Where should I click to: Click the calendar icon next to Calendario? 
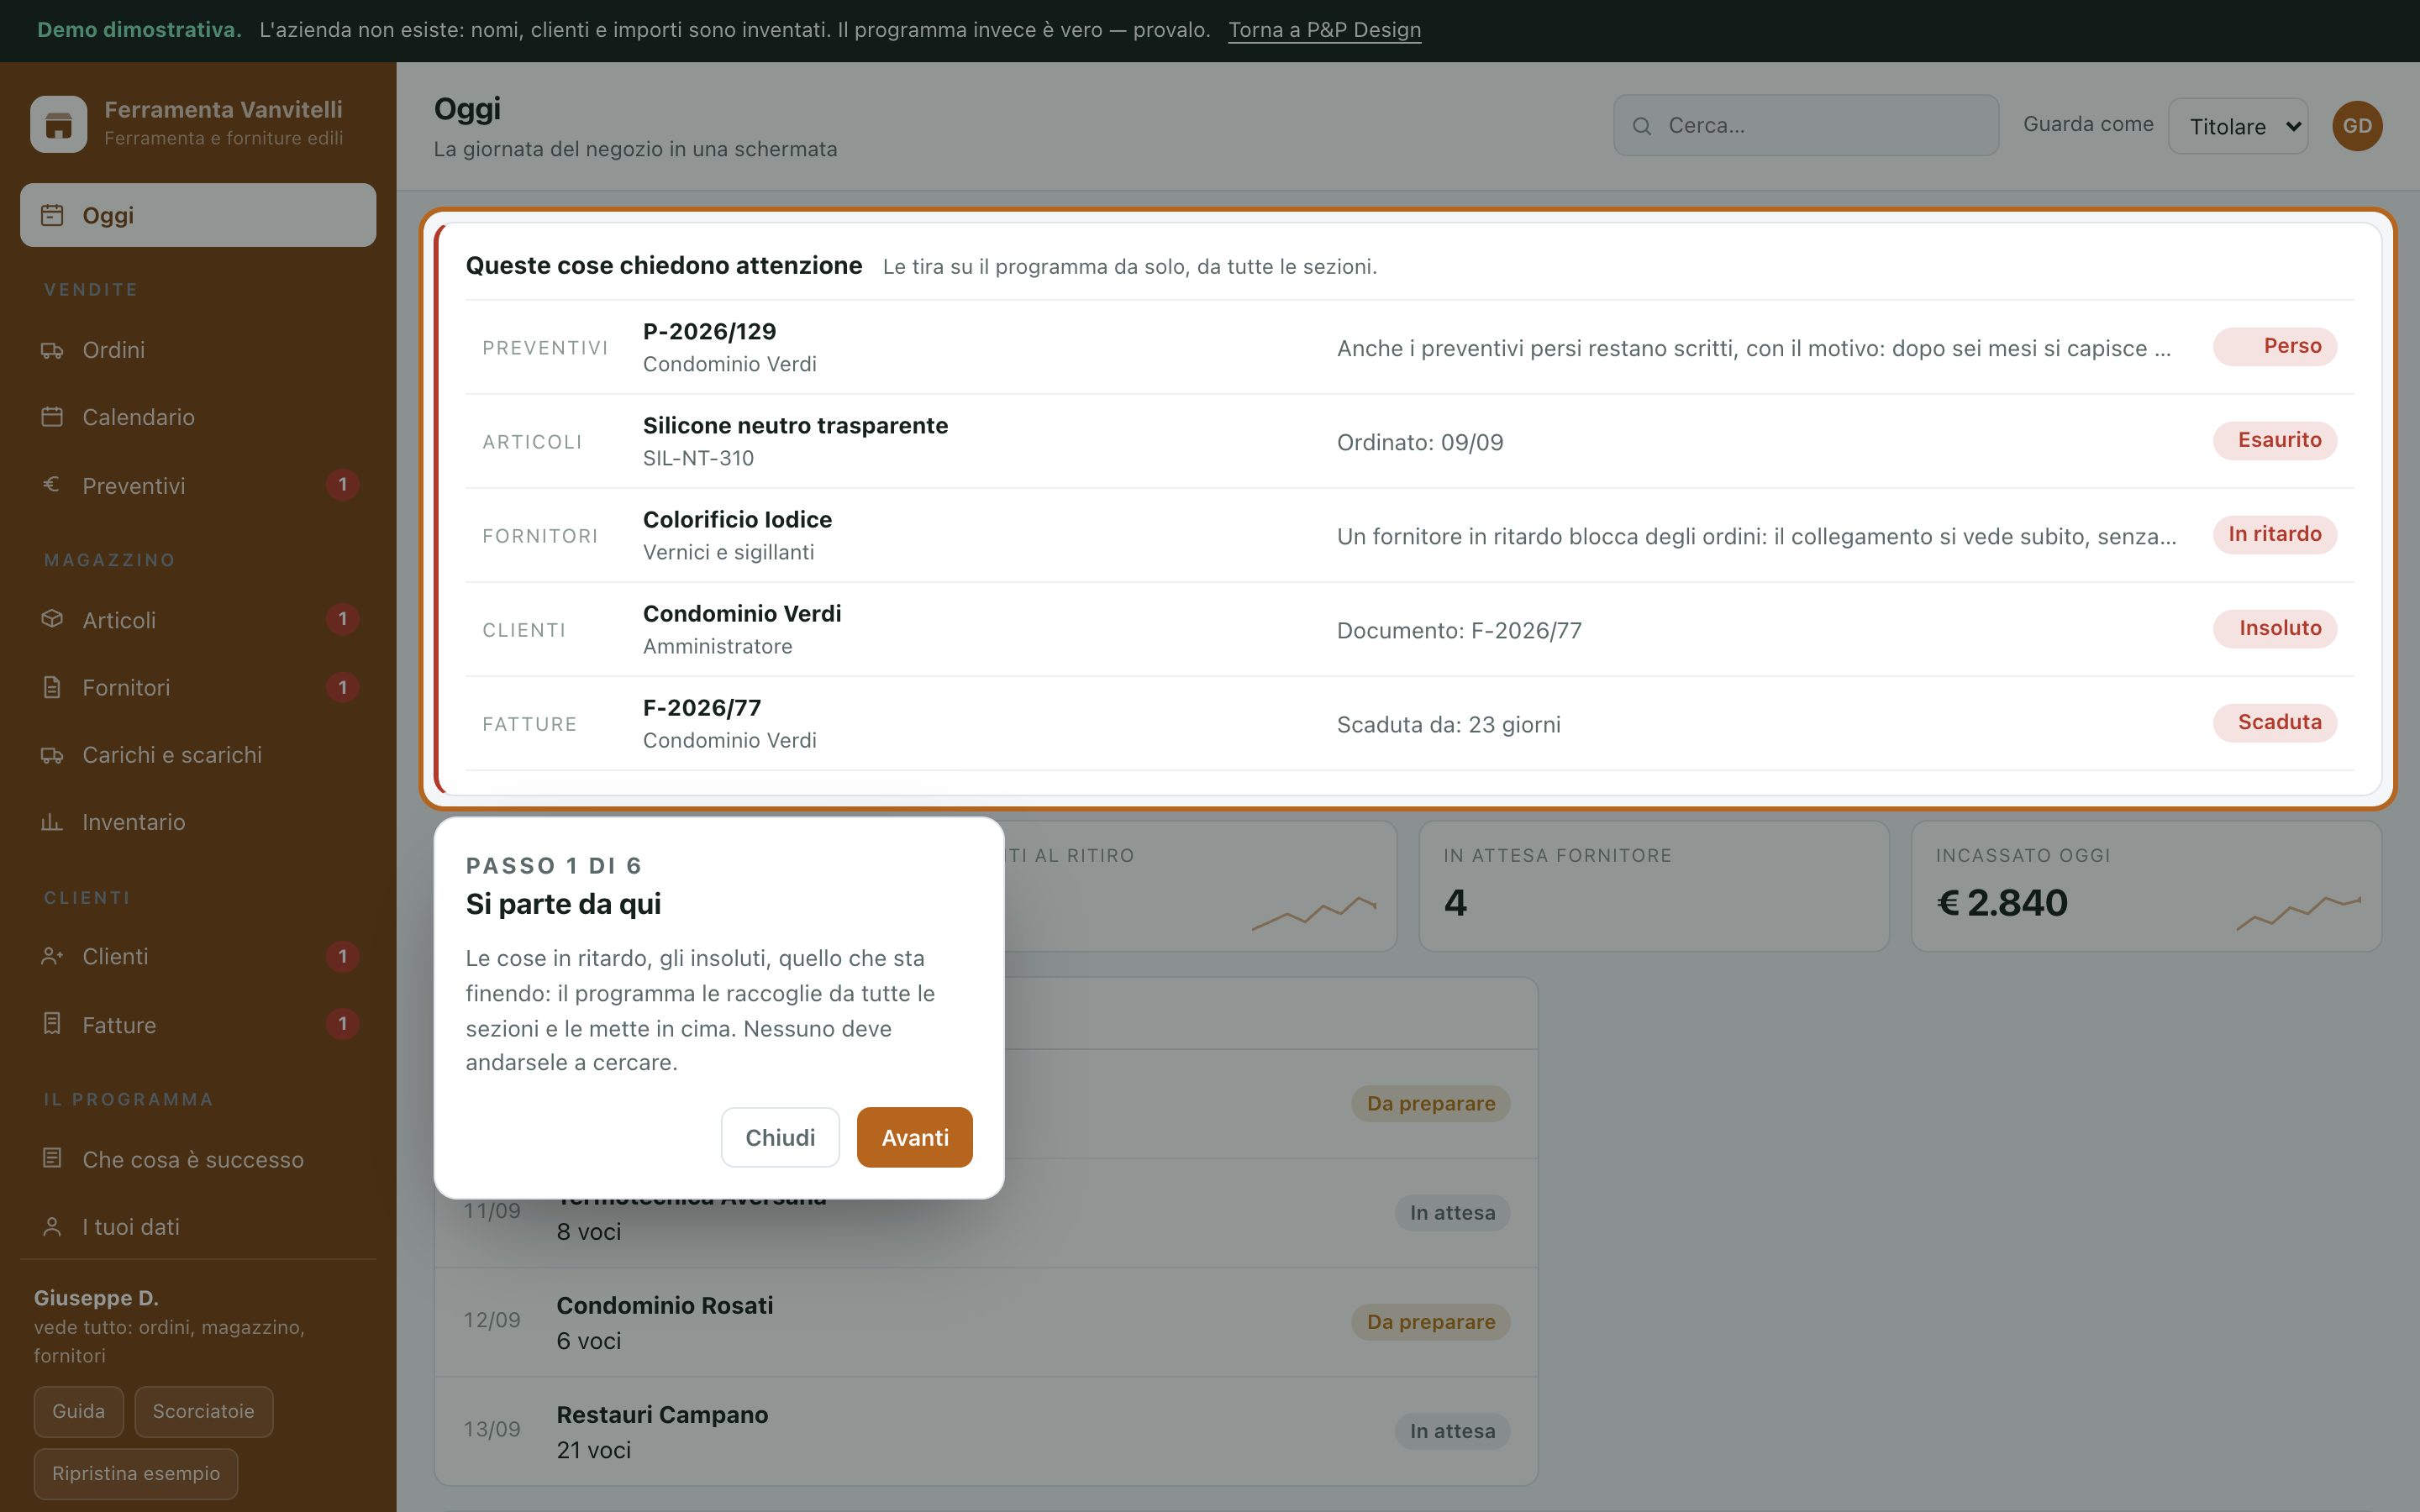pyautogui.click(x=52, y=417)
